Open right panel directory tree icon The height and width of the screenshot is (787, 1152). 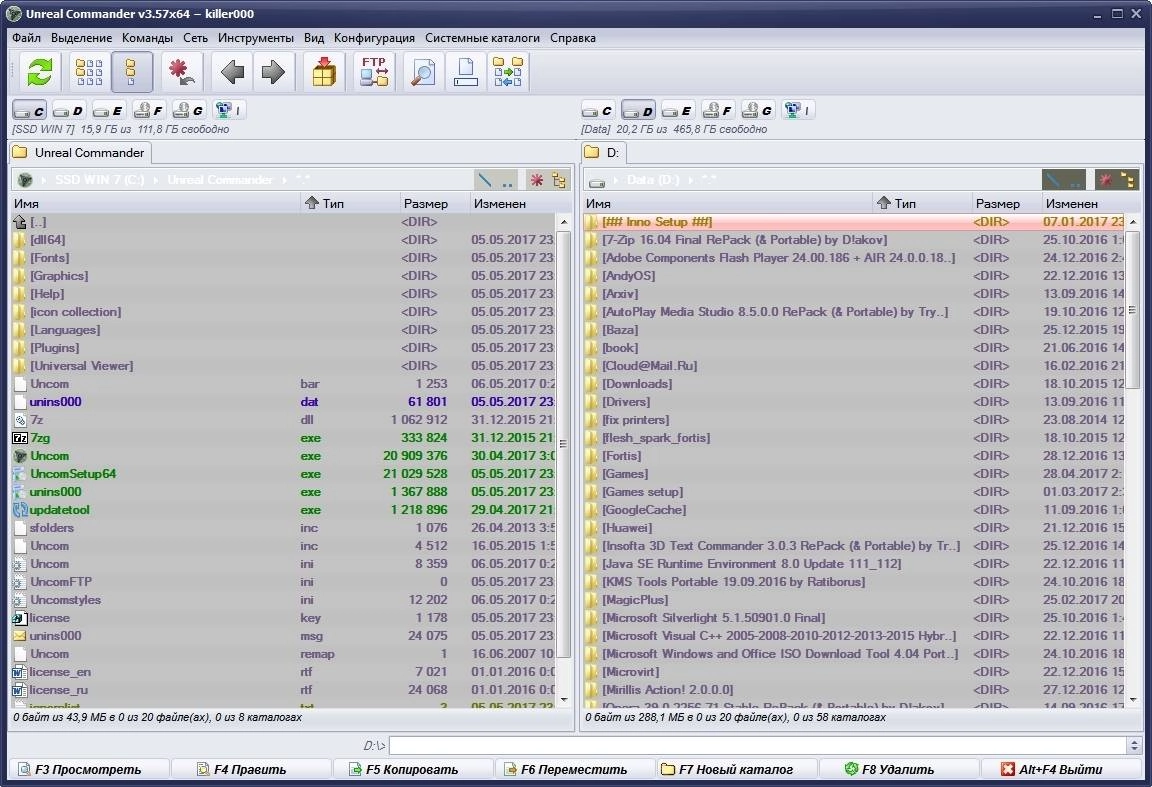click(1128, 179)
